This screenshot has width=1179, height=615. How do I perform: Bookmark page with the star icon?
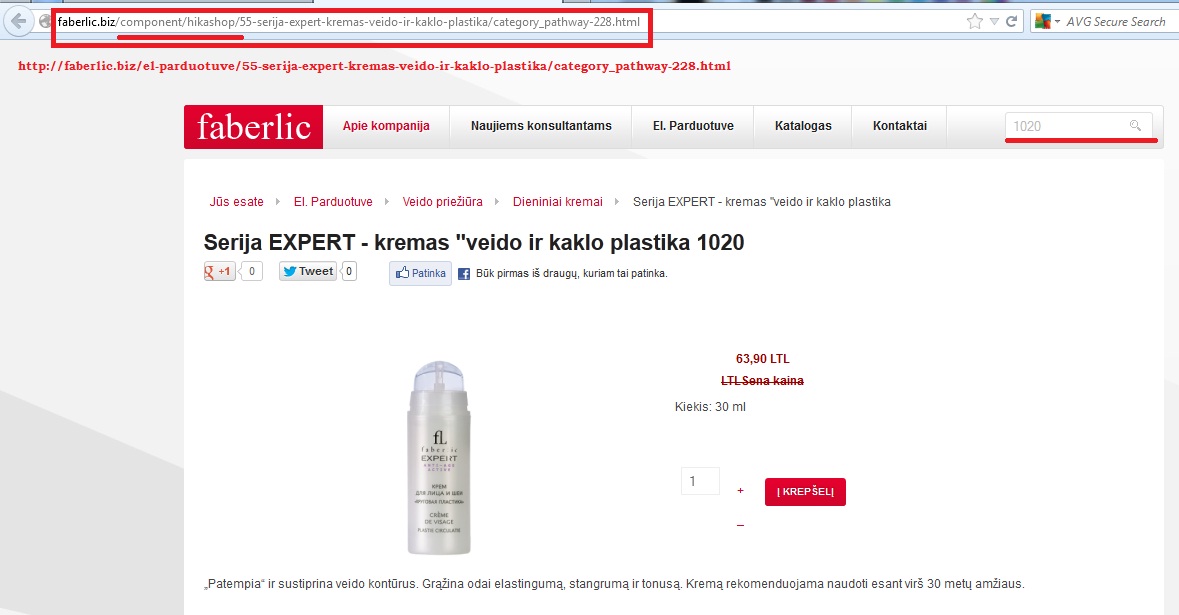[x=974, y=21]
